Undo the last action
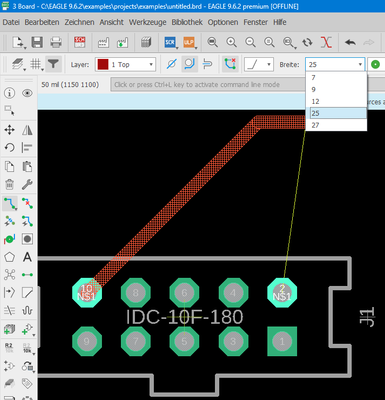The width and height of the screenshot is (385, 400). coord(350,42)
